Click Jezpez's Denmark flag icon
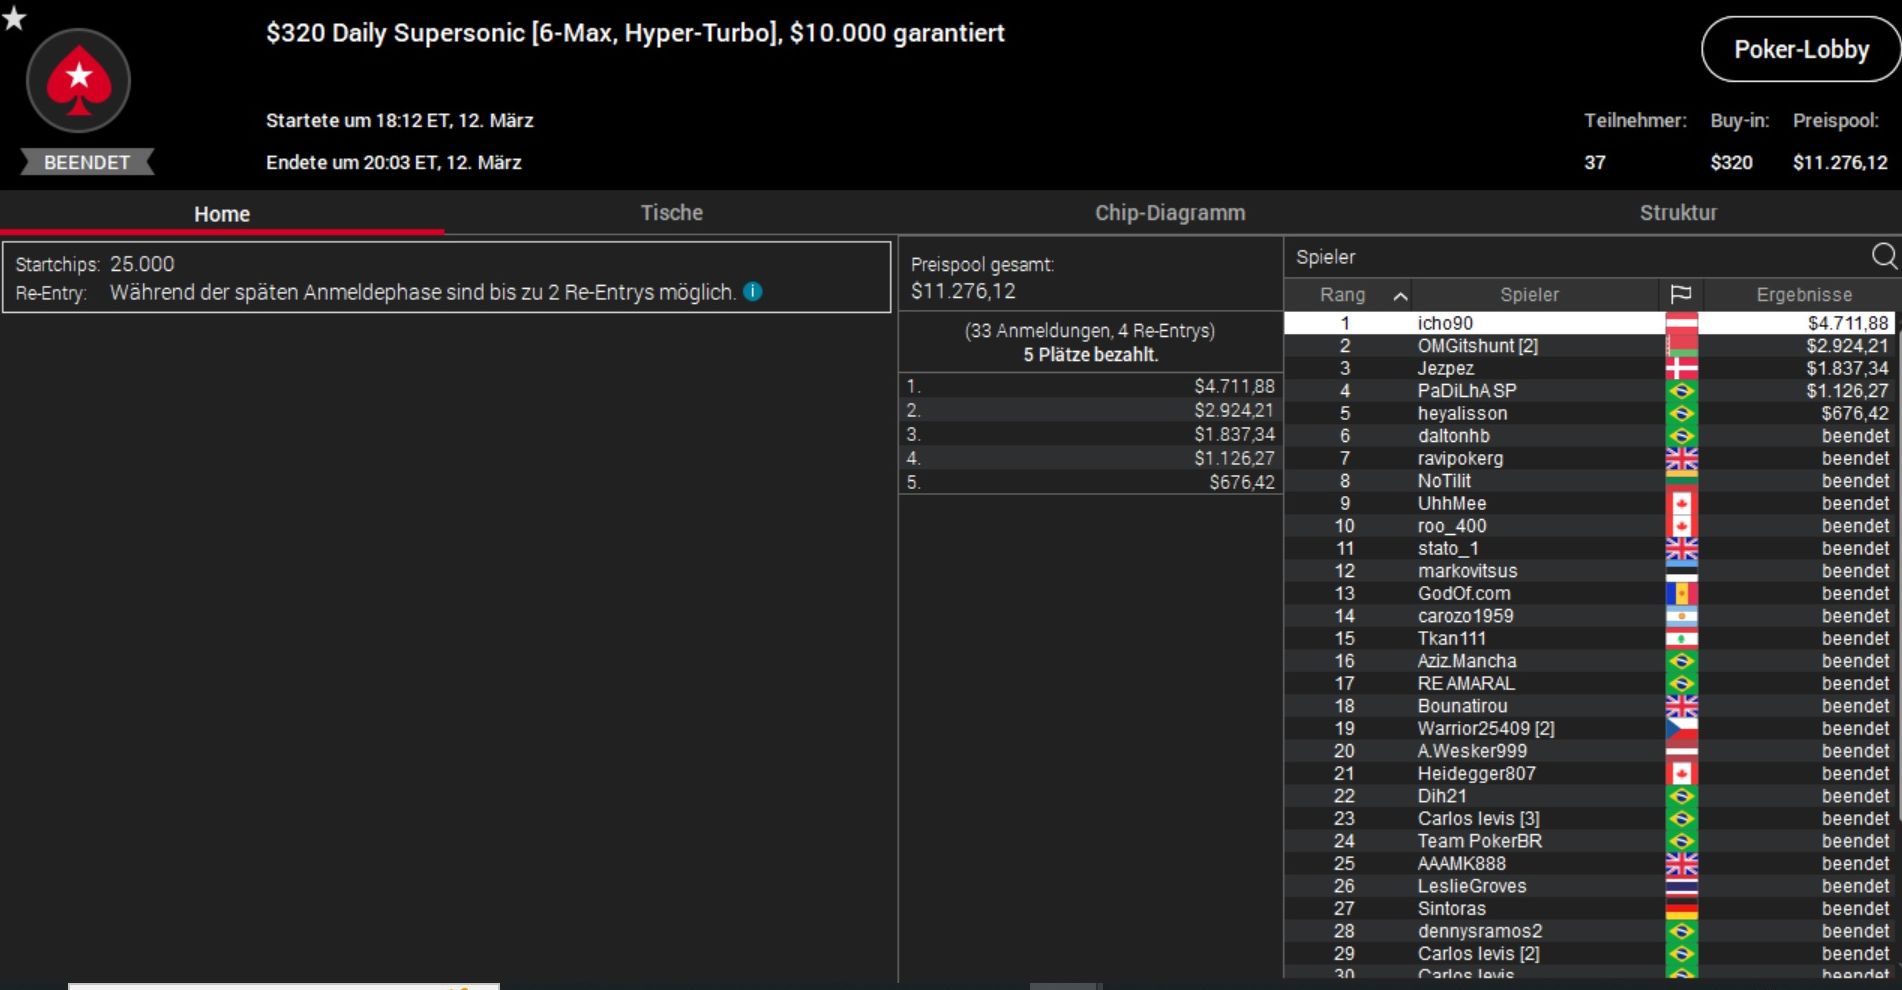This screenshot has height=990, width=1902. tap(1681, 368)
